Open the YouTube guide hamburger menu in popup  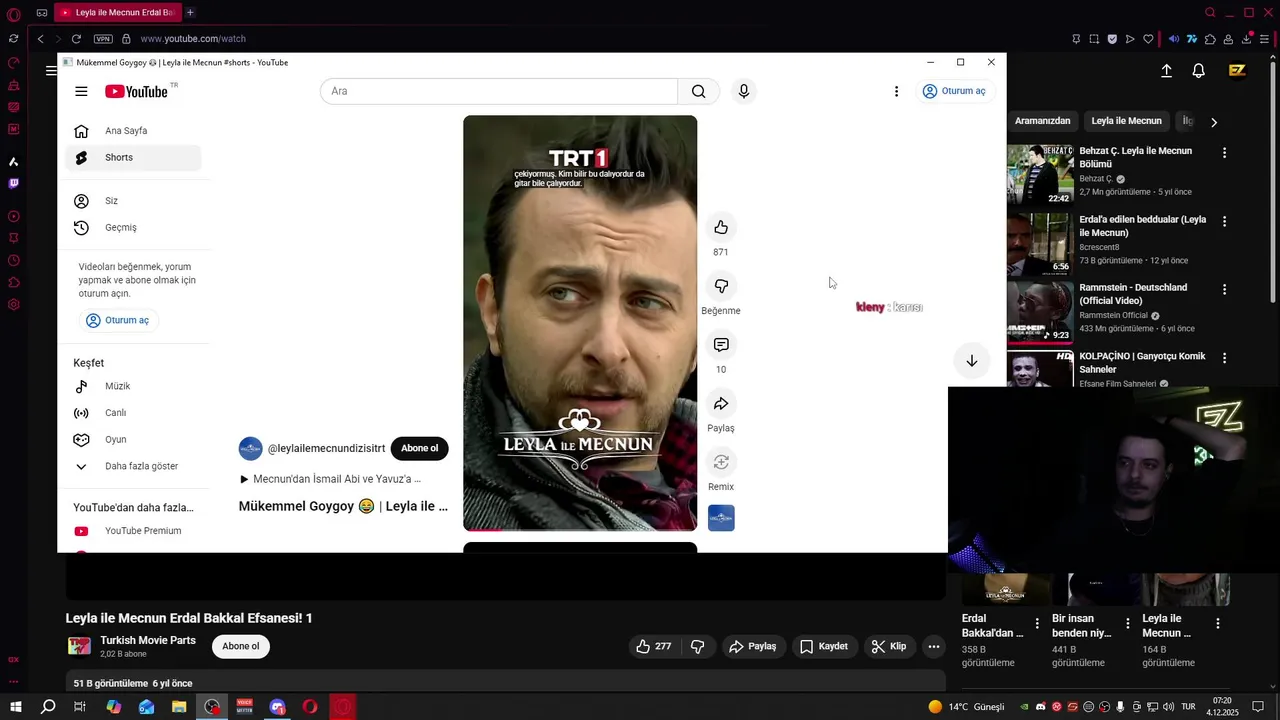(x=81, y=91)
